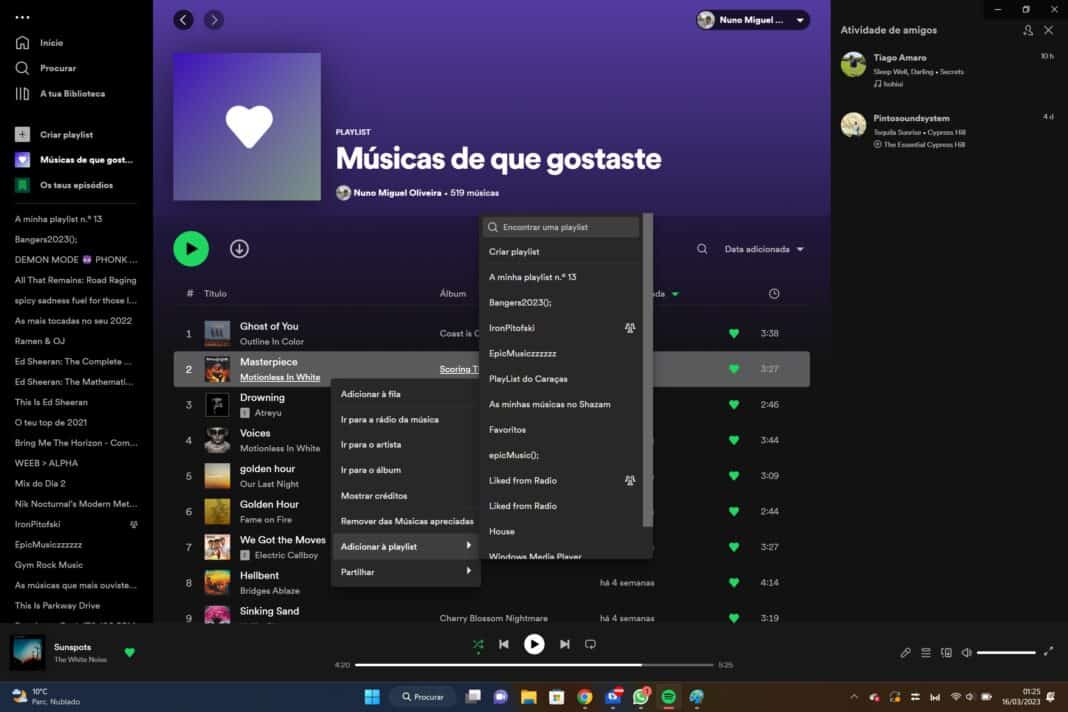Viewport: 1068px width, 712px height.
Task: Open the connect to a device icon
Action: (946, 653)
